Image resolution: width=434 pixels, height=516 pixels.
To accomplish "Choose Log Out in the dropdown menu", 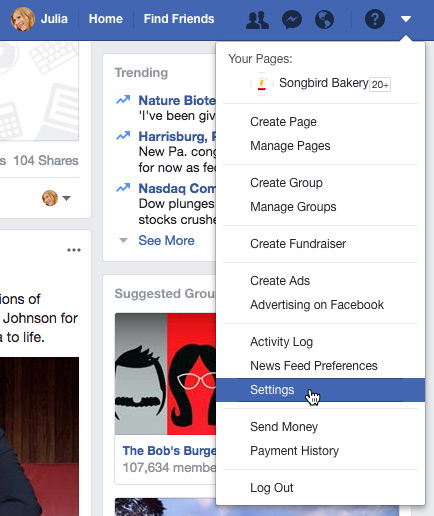I will (272, 488).
